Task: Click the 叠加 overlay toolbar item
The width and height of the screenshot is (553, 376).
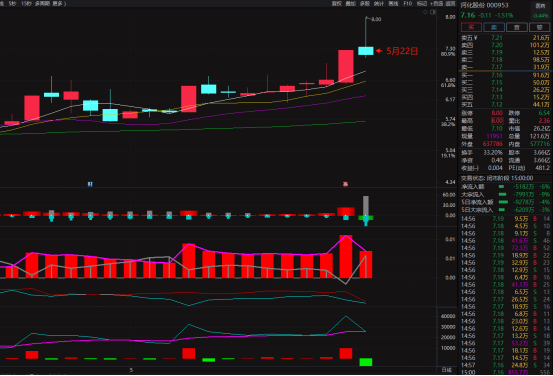Action: 351,4
